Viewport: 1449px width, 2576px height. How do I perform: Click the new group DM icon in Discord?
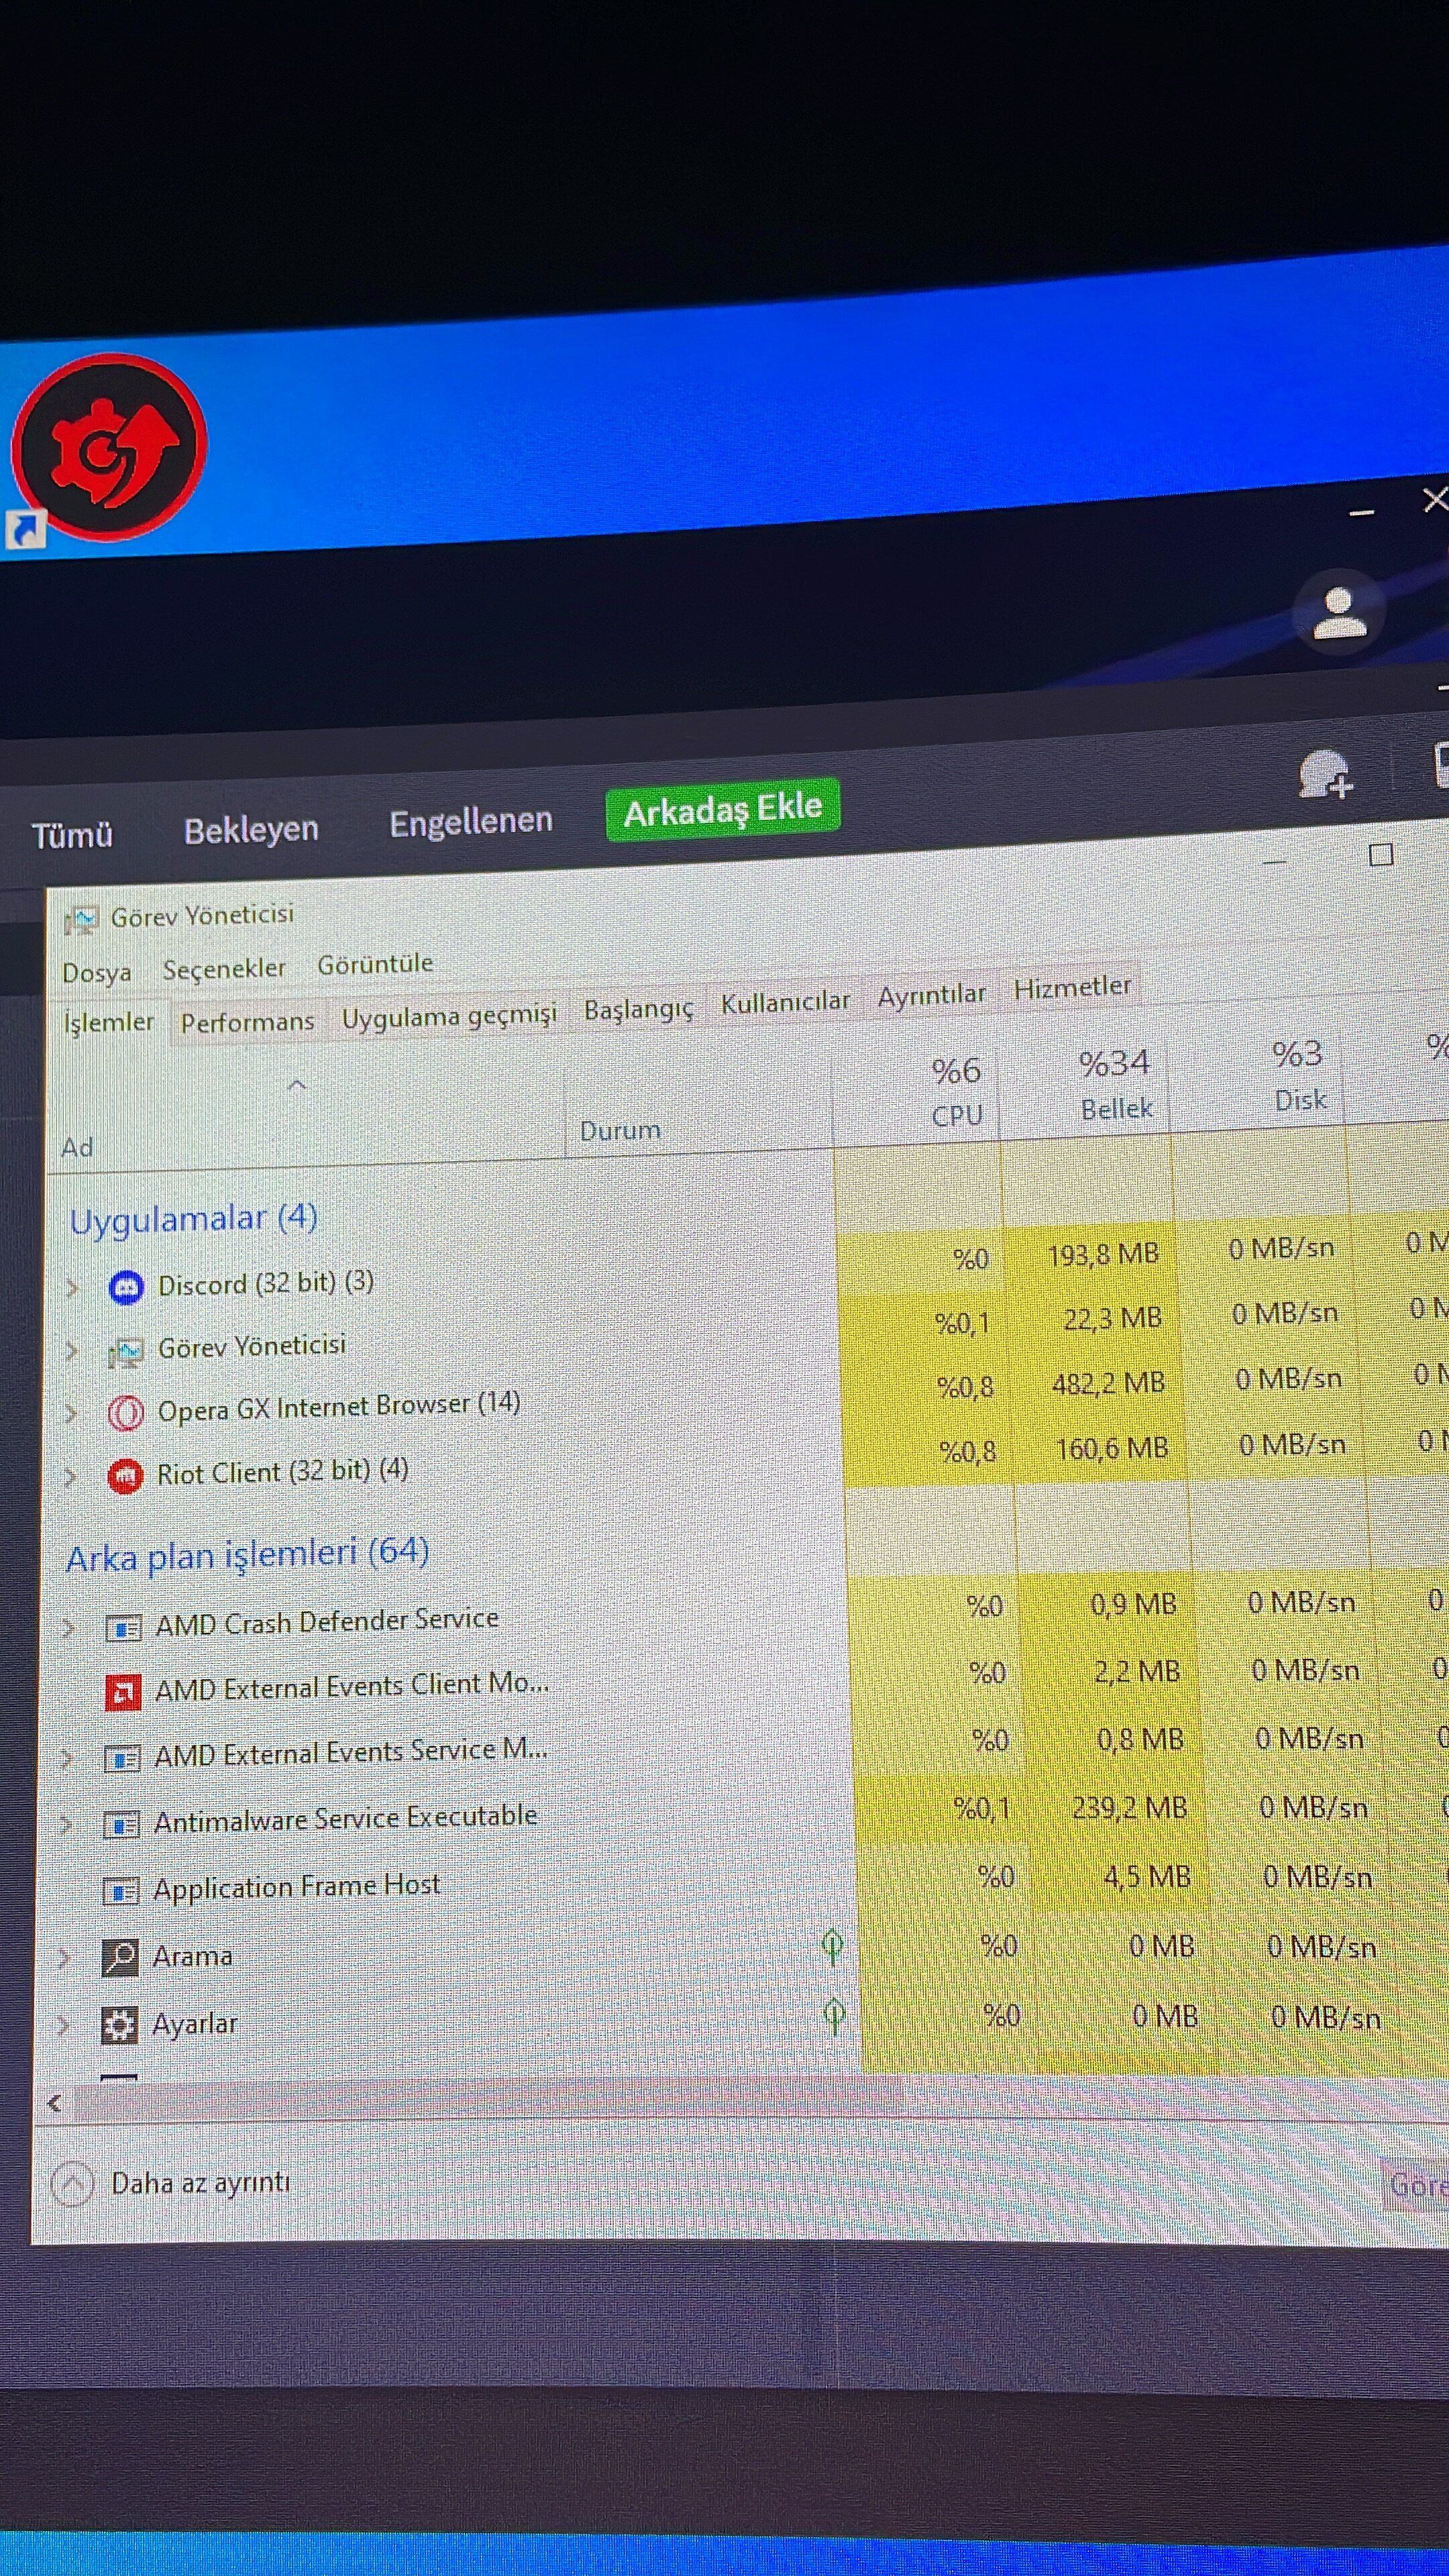[1325, 774]
